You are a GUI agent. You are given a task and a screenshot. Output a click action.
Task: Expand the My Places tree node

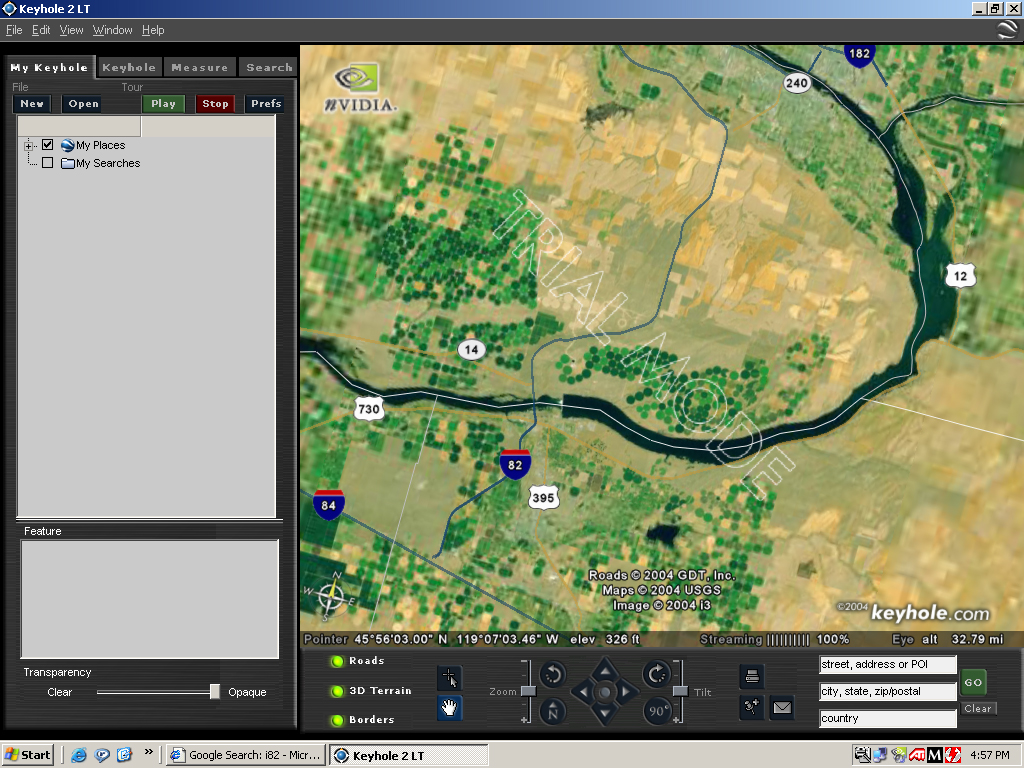tap(28, 146)
